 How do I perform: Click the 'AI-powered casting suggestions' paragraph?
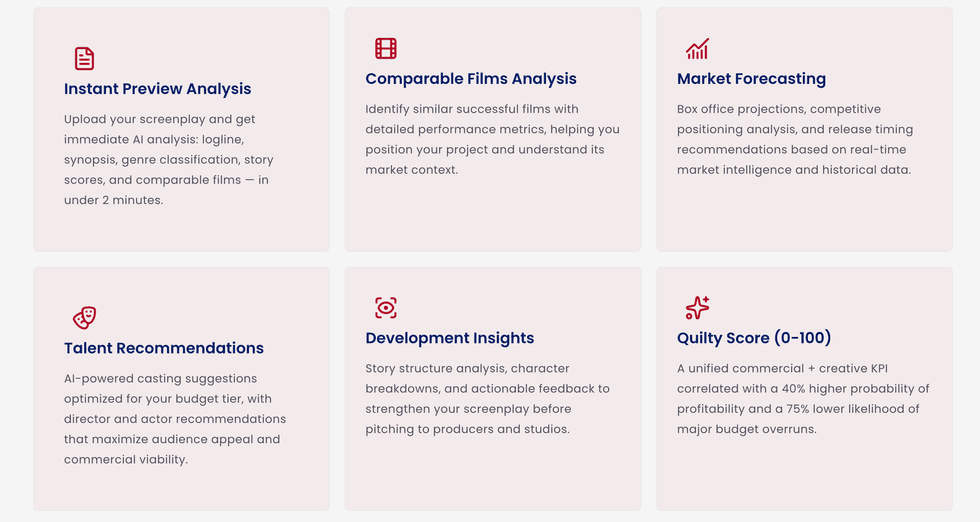175,418
